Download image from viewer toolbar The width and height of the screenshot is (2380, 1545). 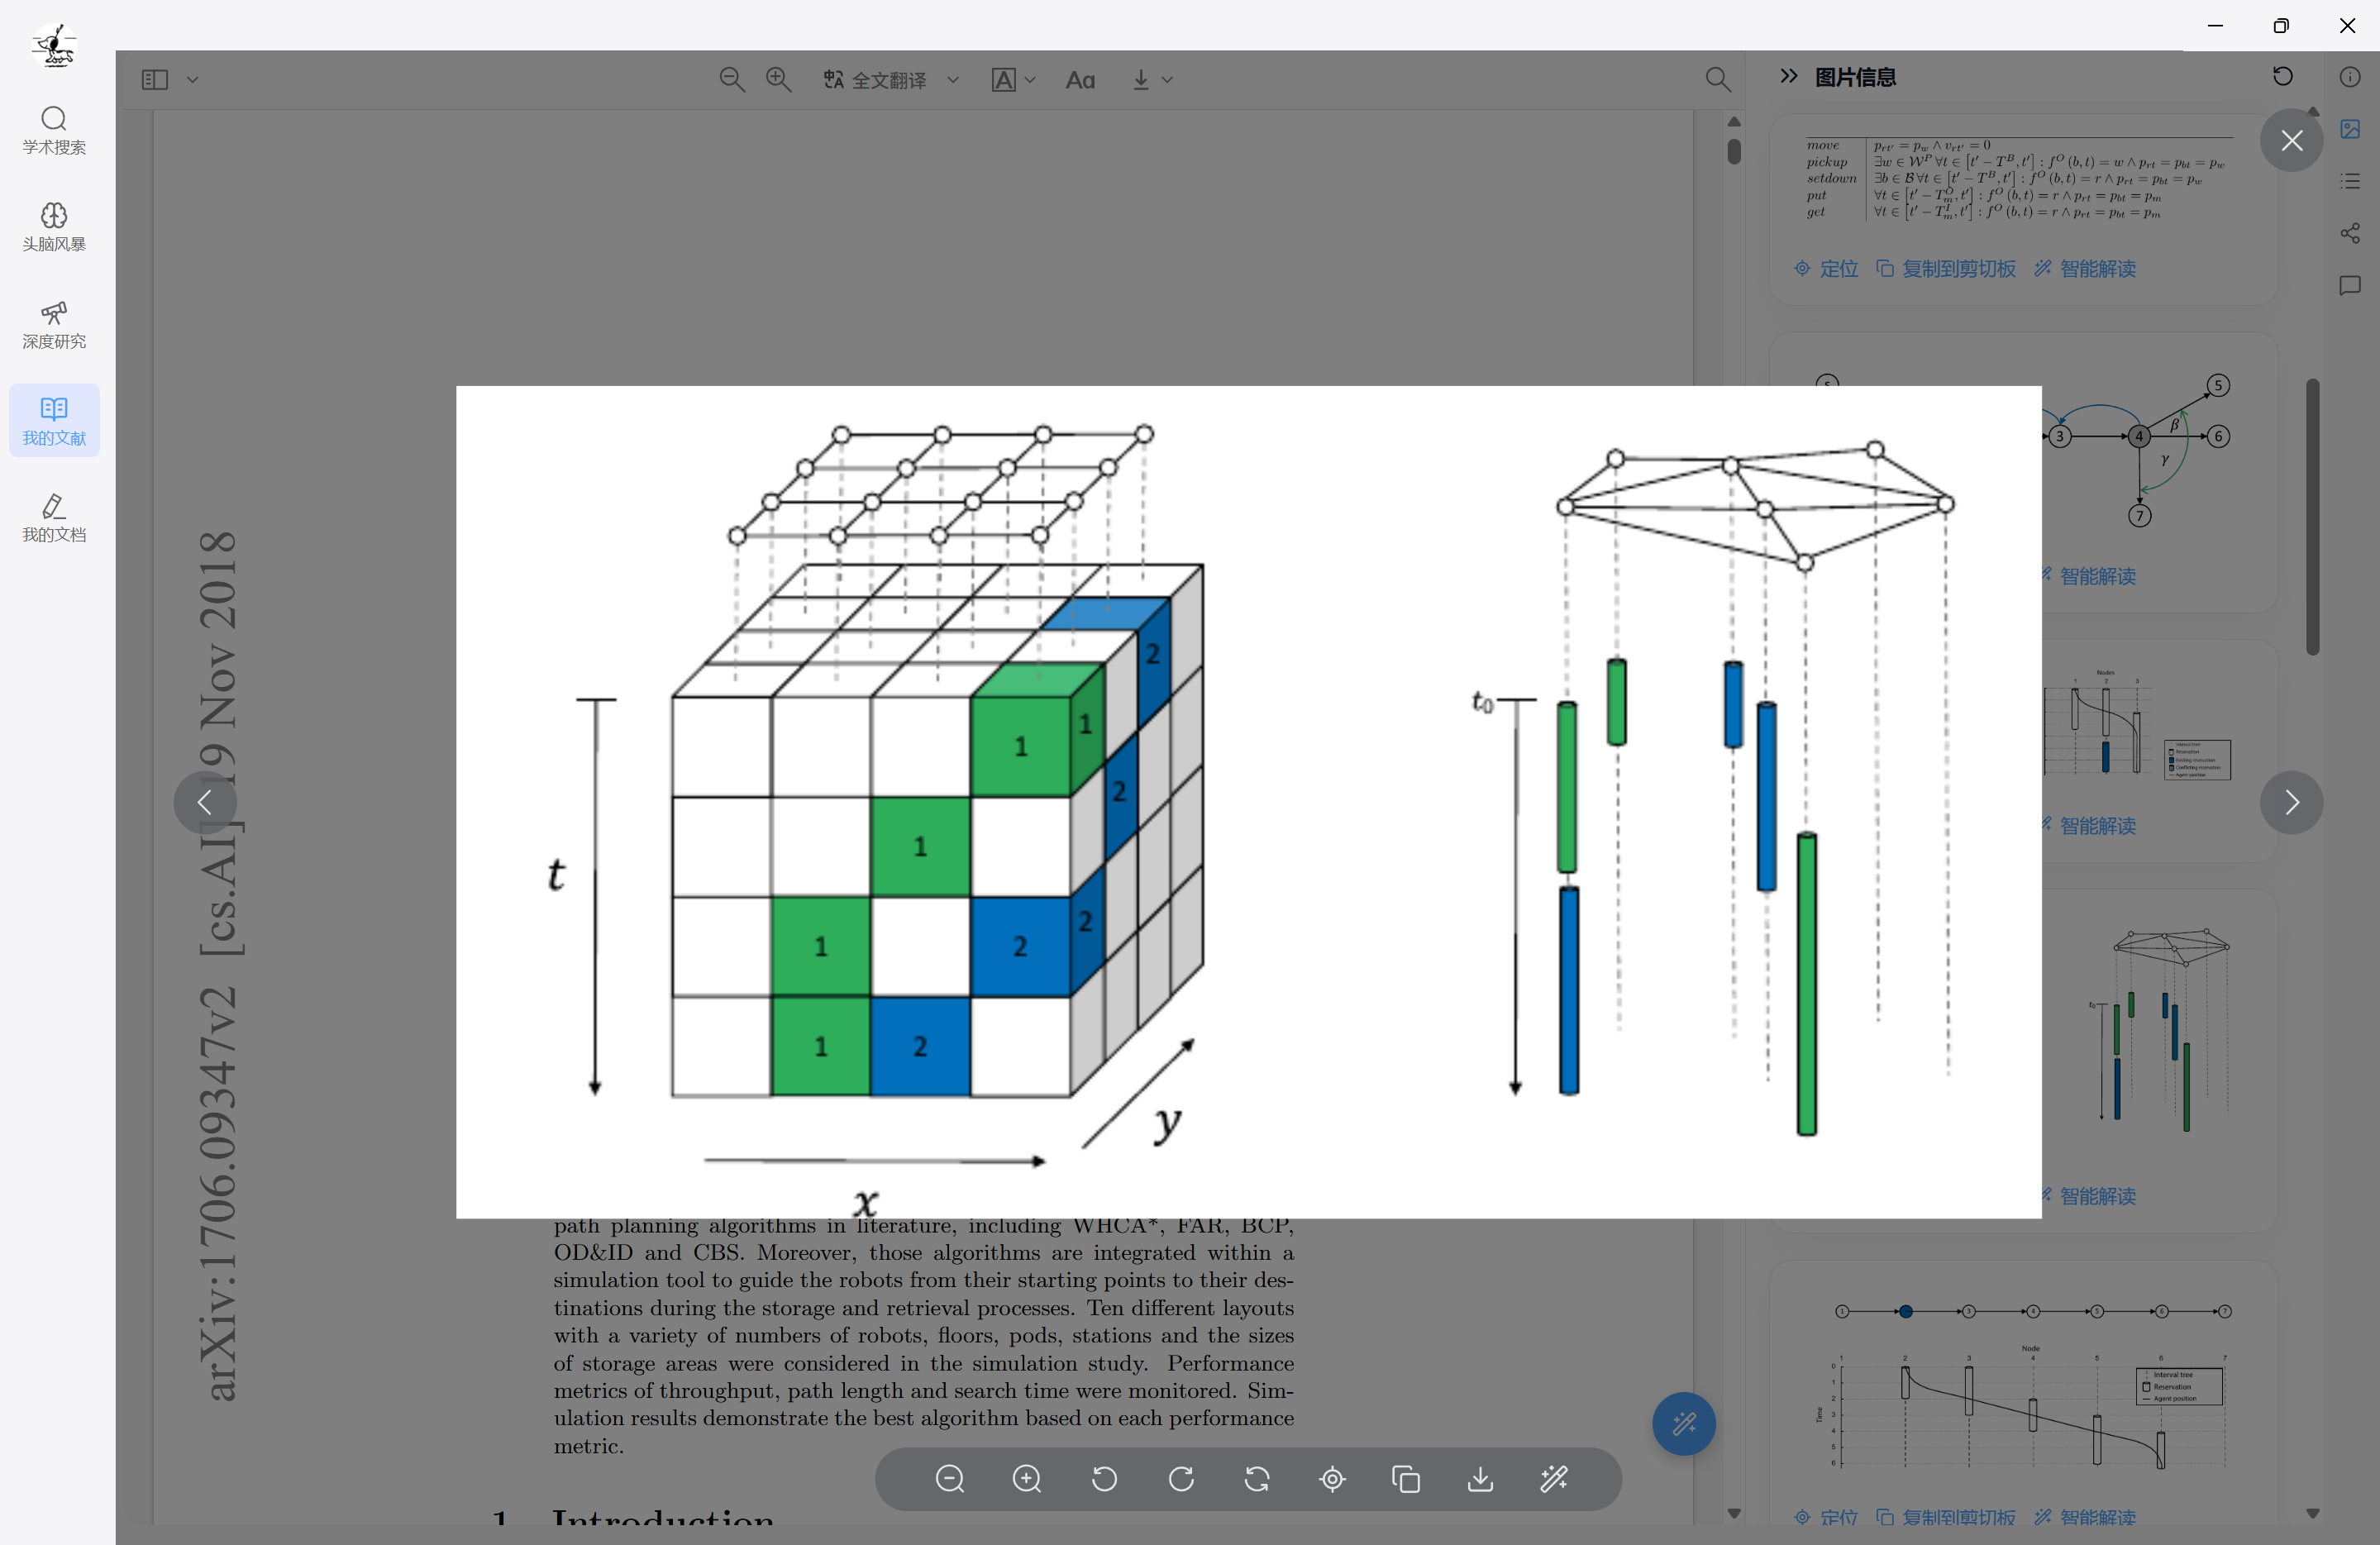[x=1480, y=1478]
